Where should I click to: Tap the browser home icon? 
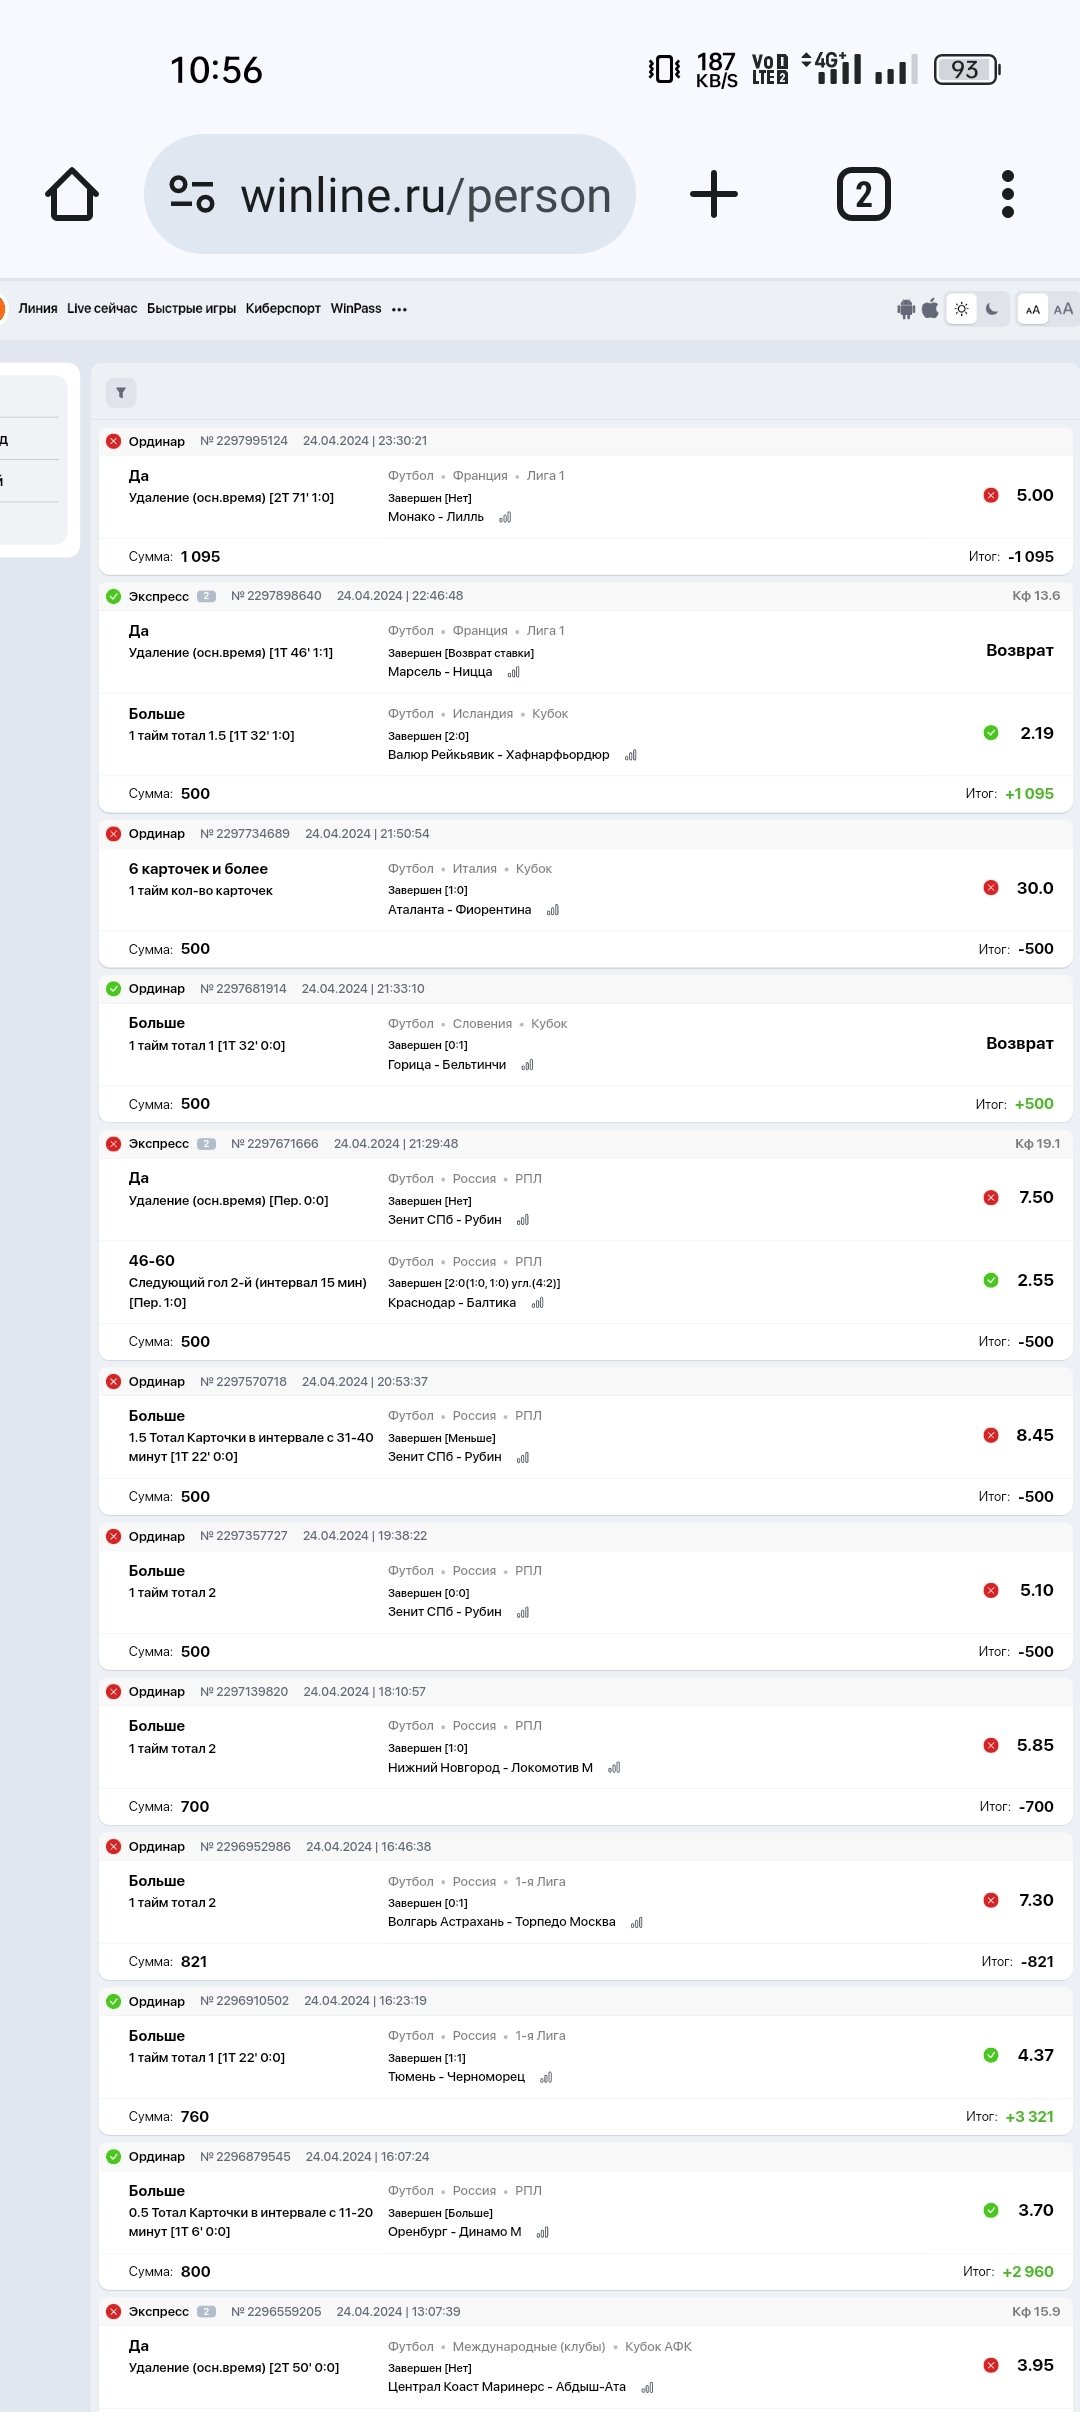[72, 194]
